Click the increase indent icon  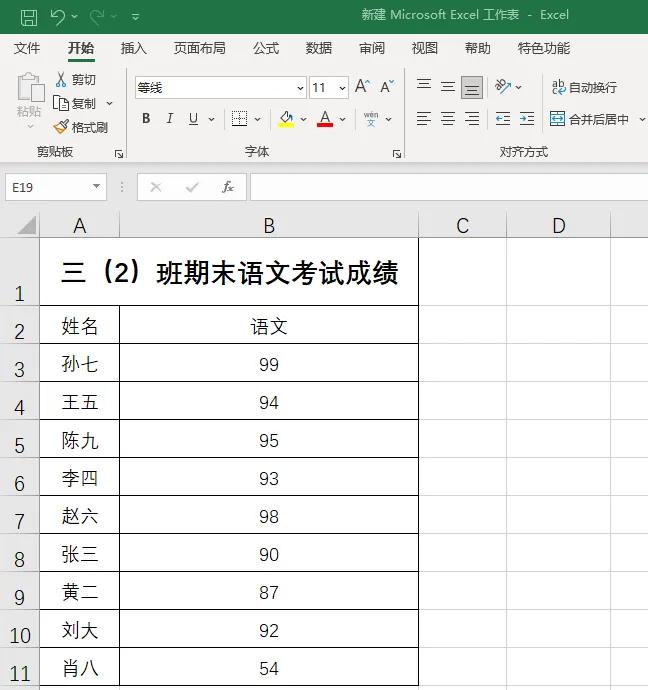[527, 119]
